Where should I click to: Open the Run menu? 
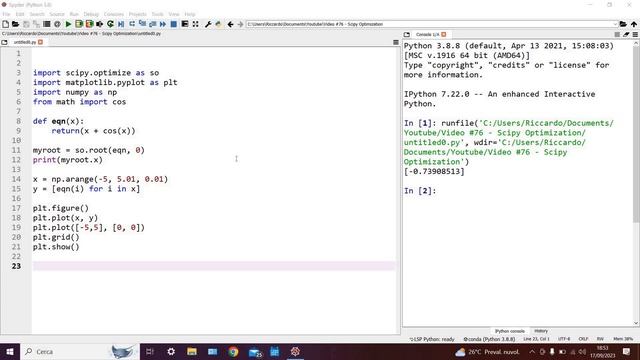pyautogui.click(x=74, y=14)
